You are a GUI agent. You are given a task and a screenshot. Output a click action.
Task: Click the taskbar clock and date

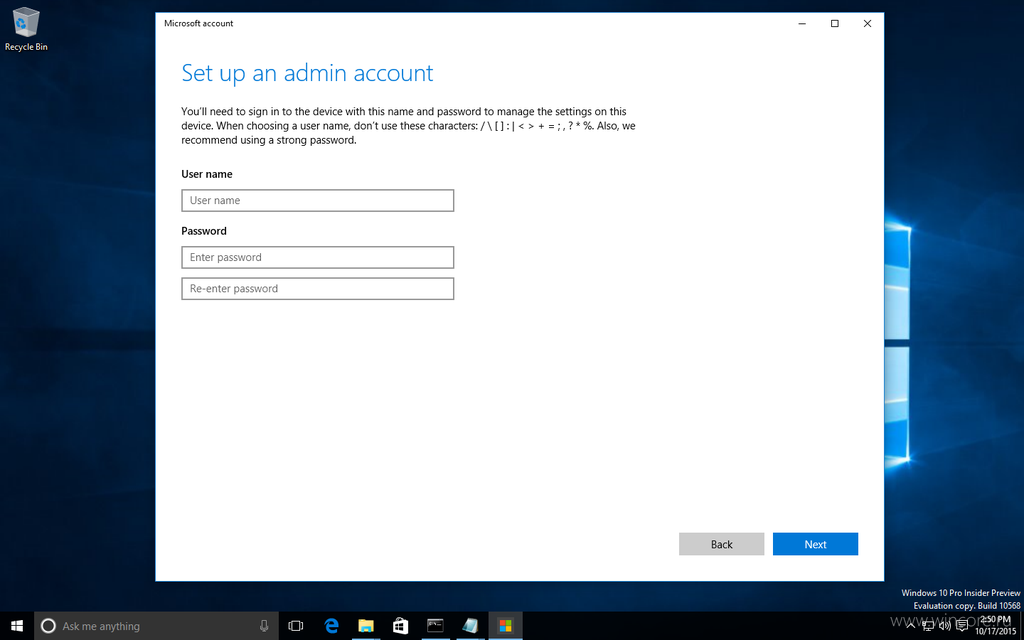click(996, 626)
